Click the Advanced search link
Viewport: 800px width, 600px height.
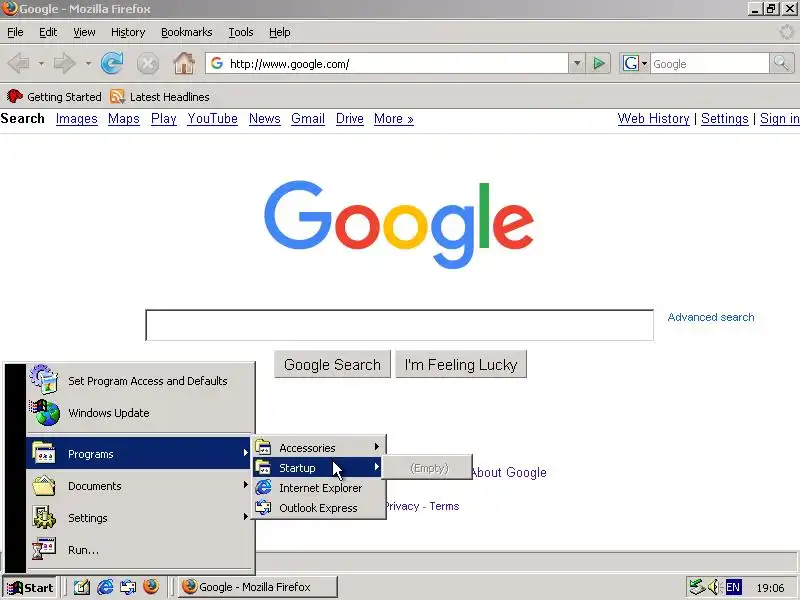pos(711,317)
